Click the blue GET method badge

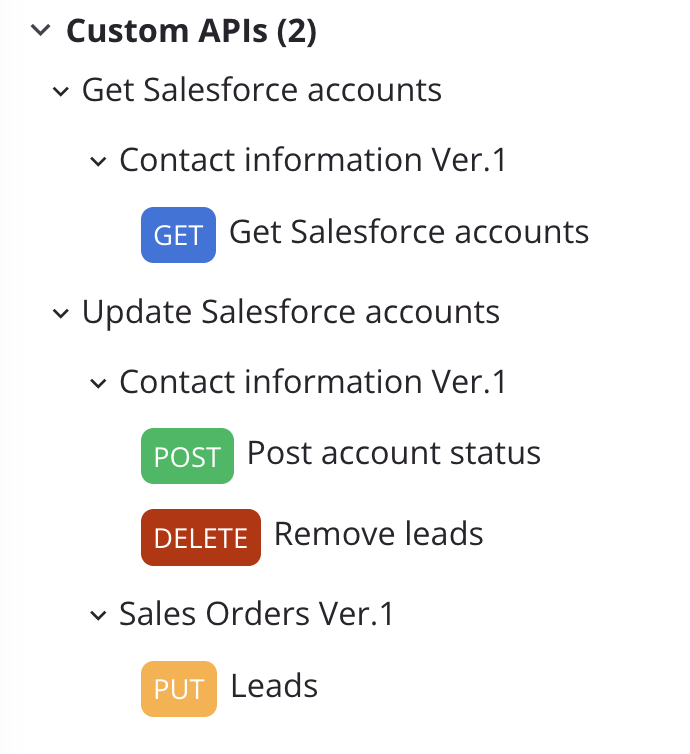178,235
